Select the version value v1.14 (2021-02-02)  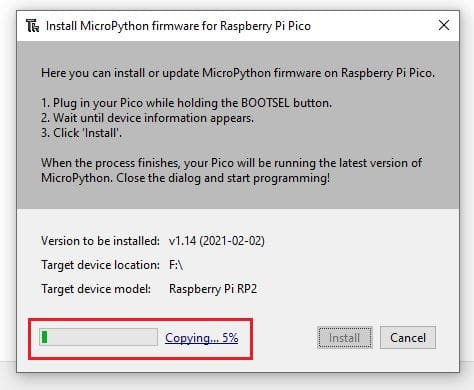tap(217, 241)
